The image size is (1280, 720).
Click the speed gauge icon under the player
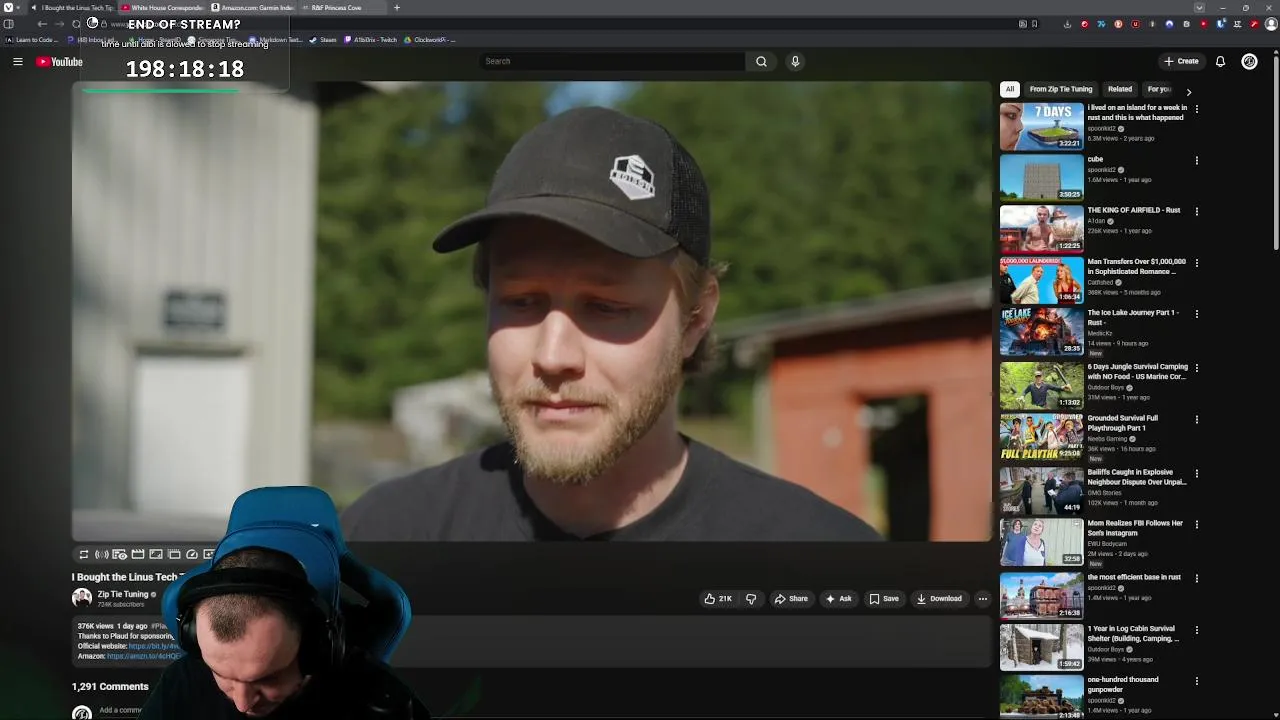pos(192,554)
